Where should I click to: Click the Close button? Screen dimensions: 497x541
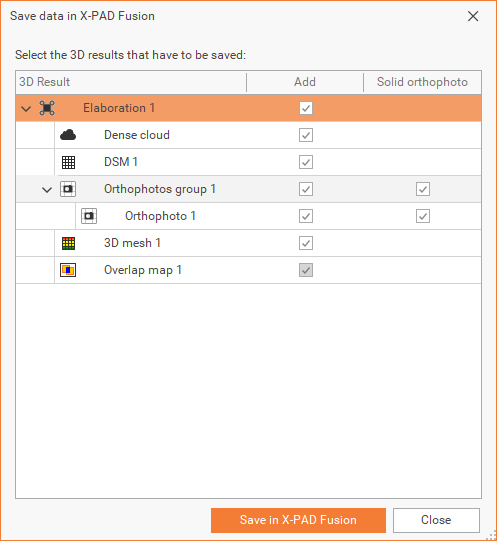click(x=436, y=520)
